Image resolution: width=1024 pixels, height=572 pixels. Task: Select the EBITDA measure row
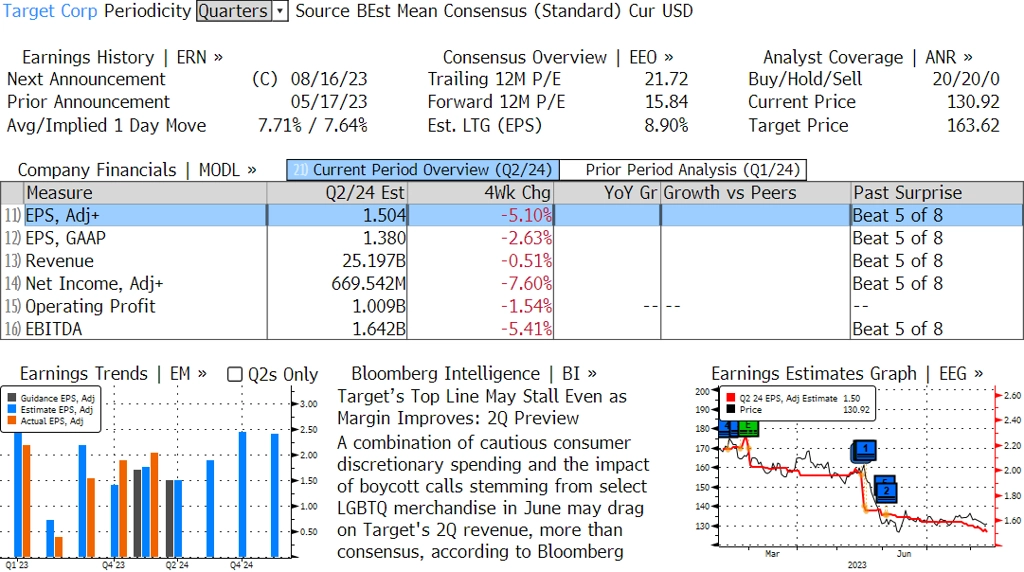tap(512, 329)
